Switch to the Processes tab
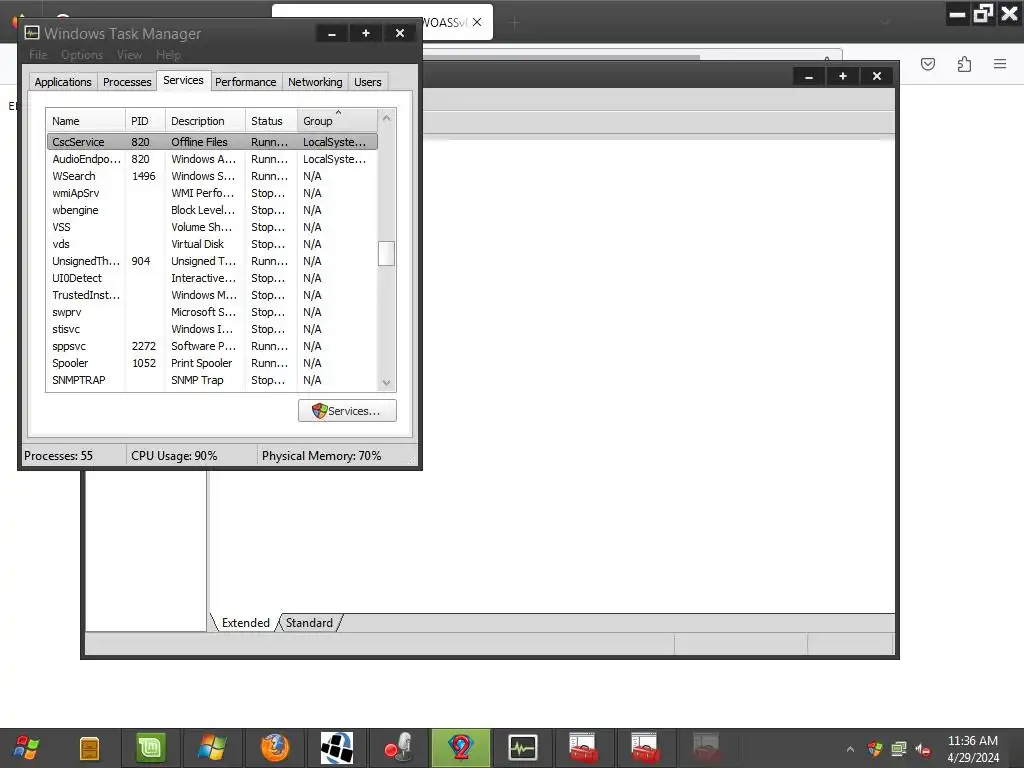The image size is (1024, 768). pyautogui.click(x=127, y=82)
